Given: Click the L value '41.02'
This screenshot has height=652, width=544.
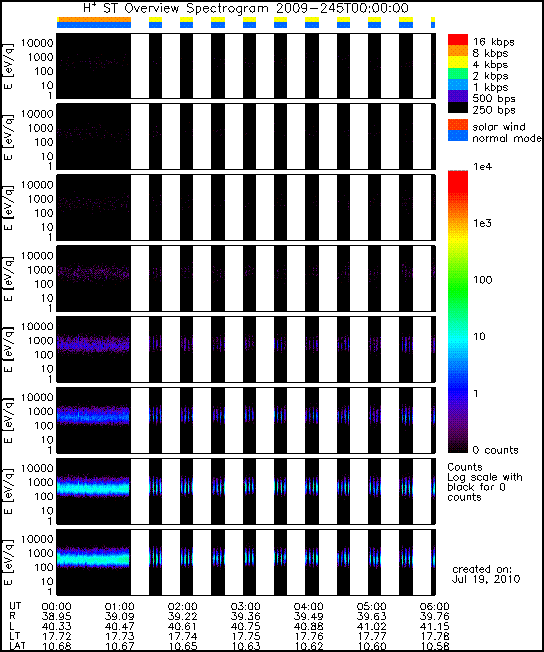Looking at the screenshot, I should coord(371,626).
